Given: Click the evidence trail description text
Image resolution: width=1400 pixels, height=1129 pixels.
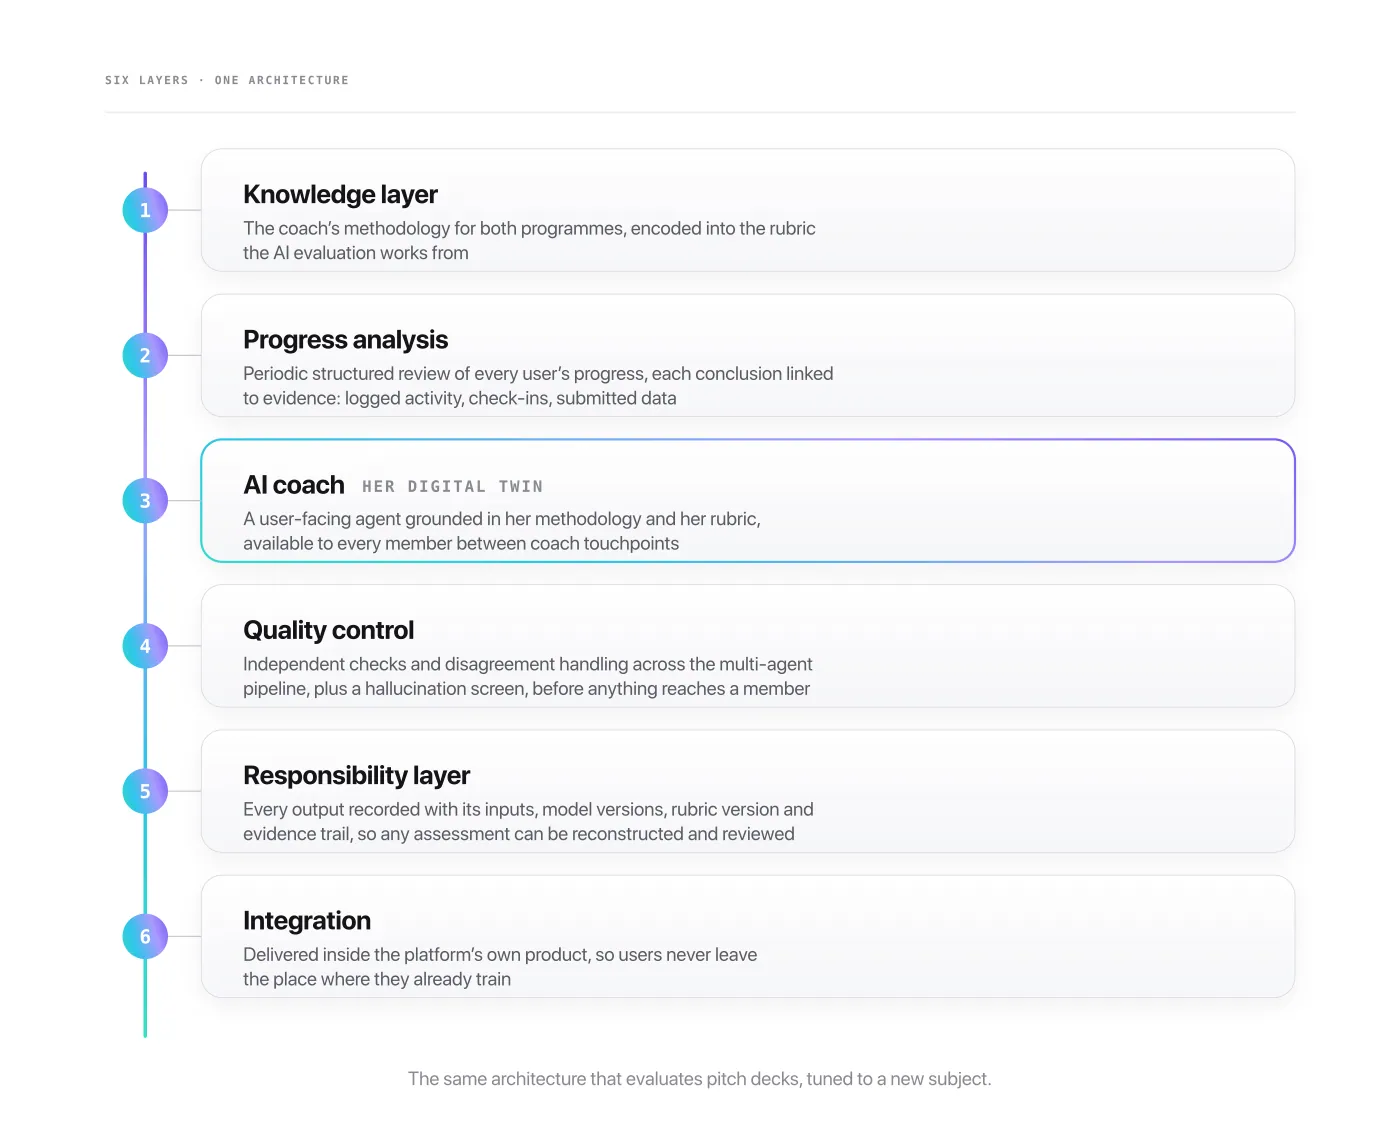Looking at the screenshot, I should [x=528, y=822].
